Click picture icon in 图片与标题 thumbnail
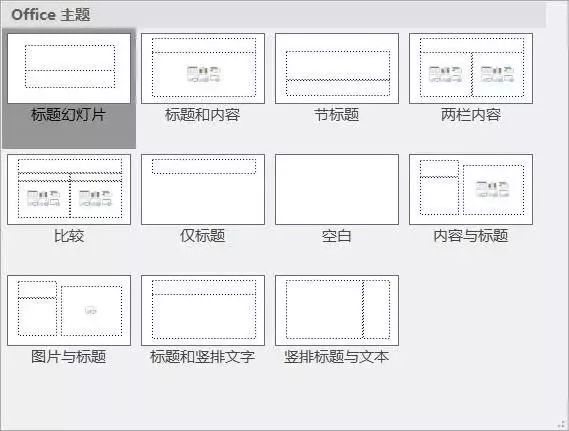This screenshot has height=431, width=569. point(91,311)
